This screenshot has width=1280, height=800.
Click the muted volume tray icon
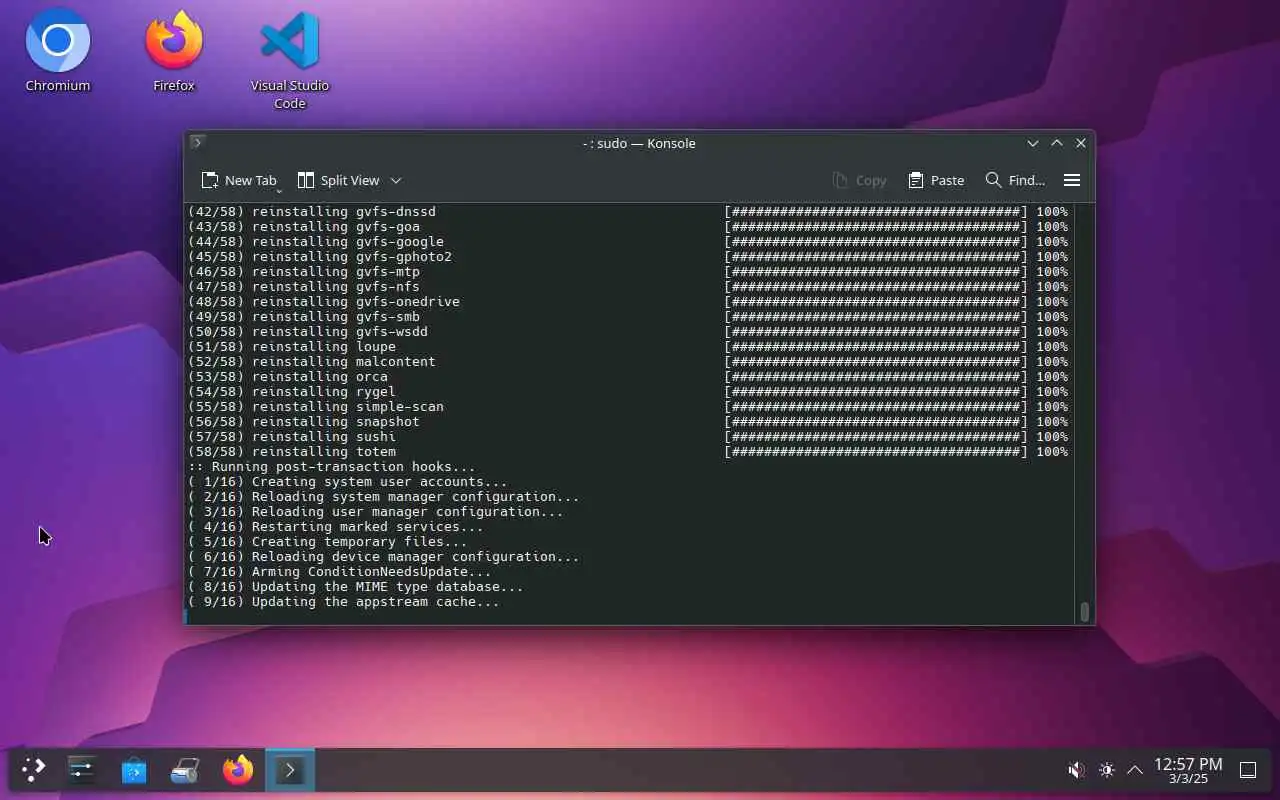click(x=1076, y=770)
